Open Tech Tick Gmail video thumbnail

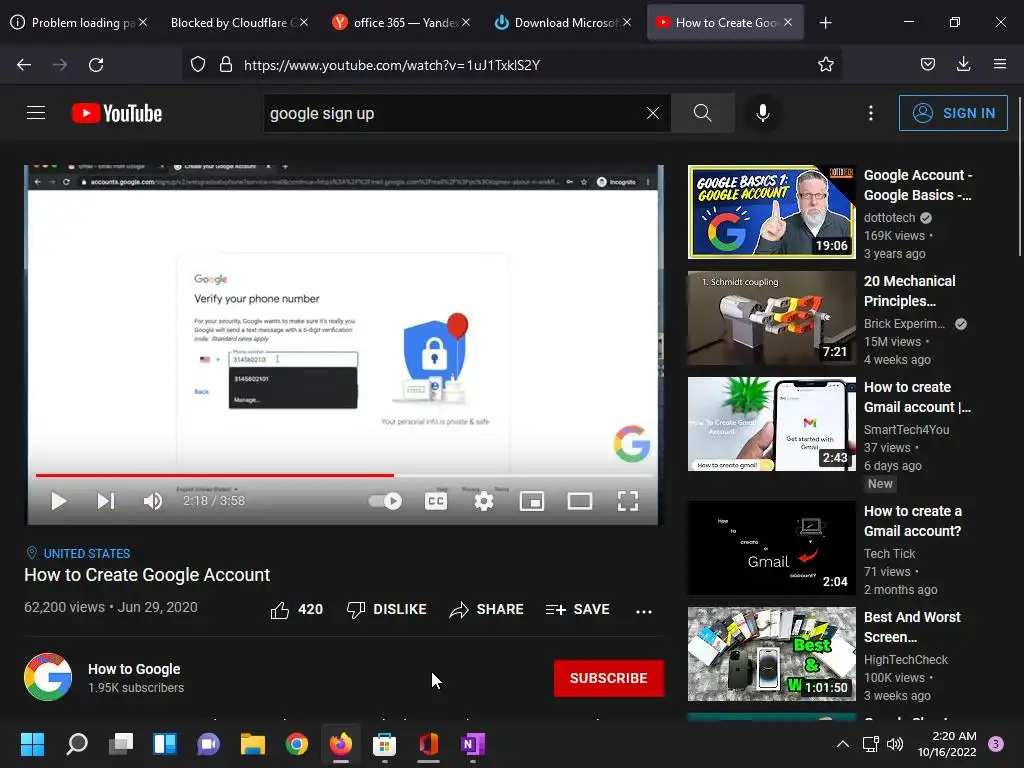(x=771, y=547)
